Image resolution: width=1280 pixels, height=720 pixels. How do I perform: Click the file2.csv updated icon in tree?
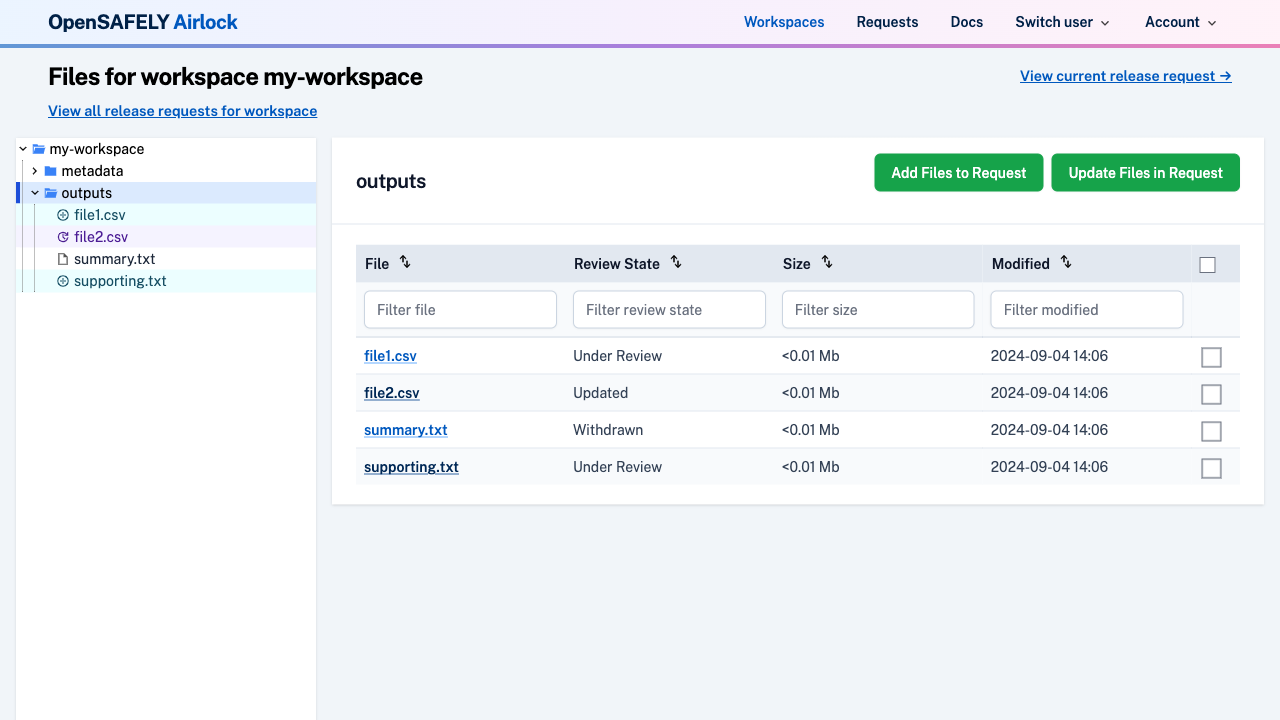pos(63,237)
